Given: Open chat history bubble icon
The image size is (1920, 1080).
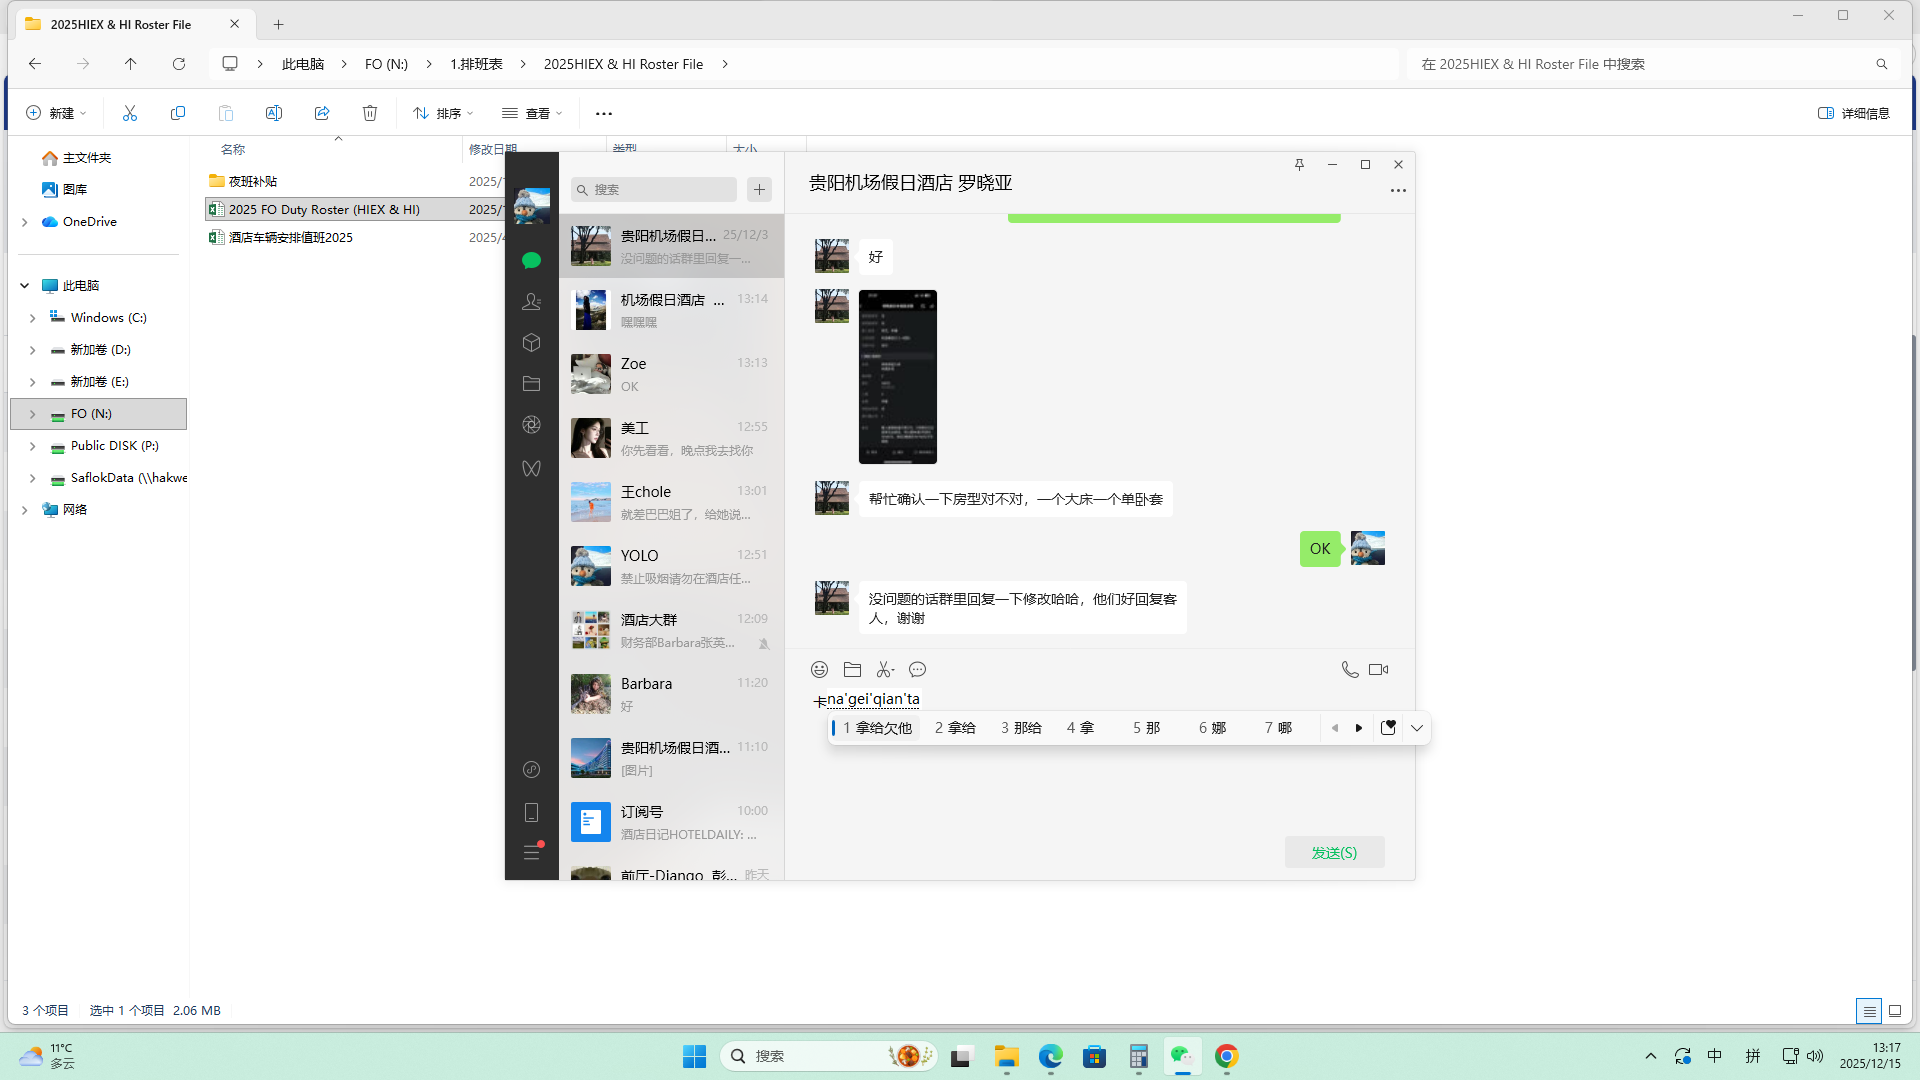Looking at the screenshot, I should [x=917, y=670].
